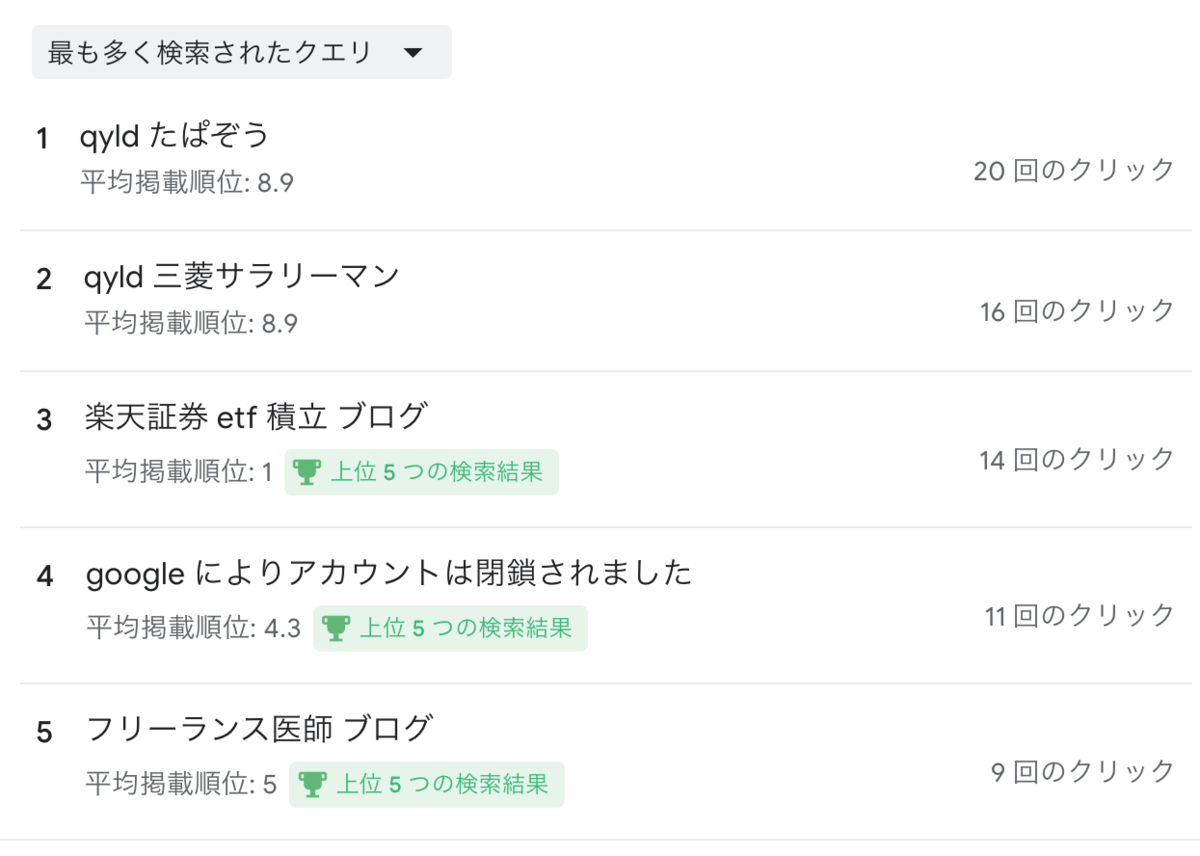Click the trophy icon on the google row
The height and width of the screenshot is (856, 1200).
pyautogui.click(x=336, y=628)
